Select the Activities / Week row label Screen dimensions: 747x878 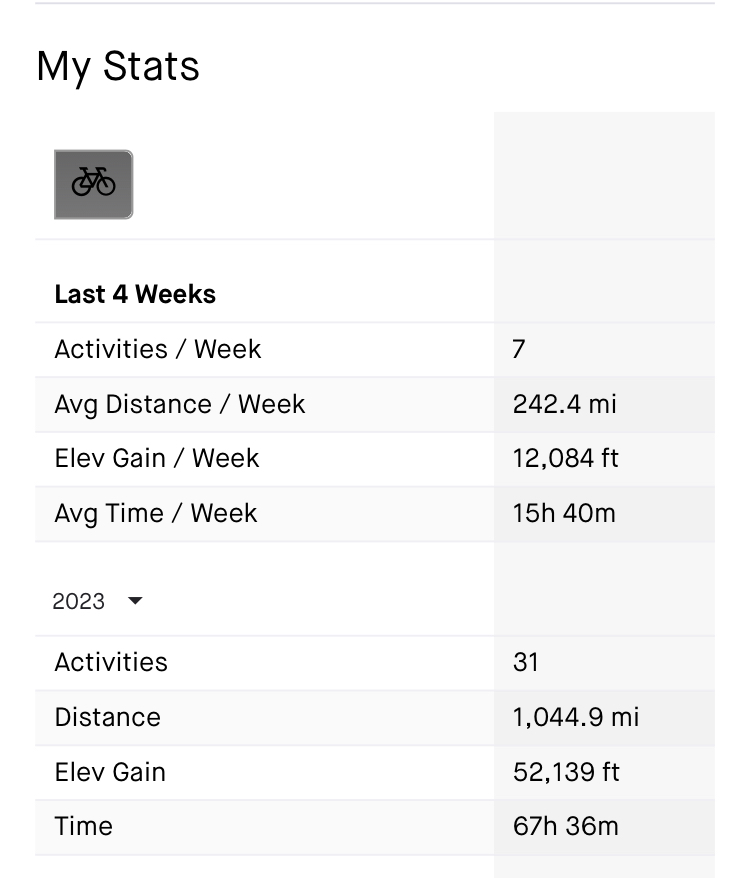(x=158, y=349)
